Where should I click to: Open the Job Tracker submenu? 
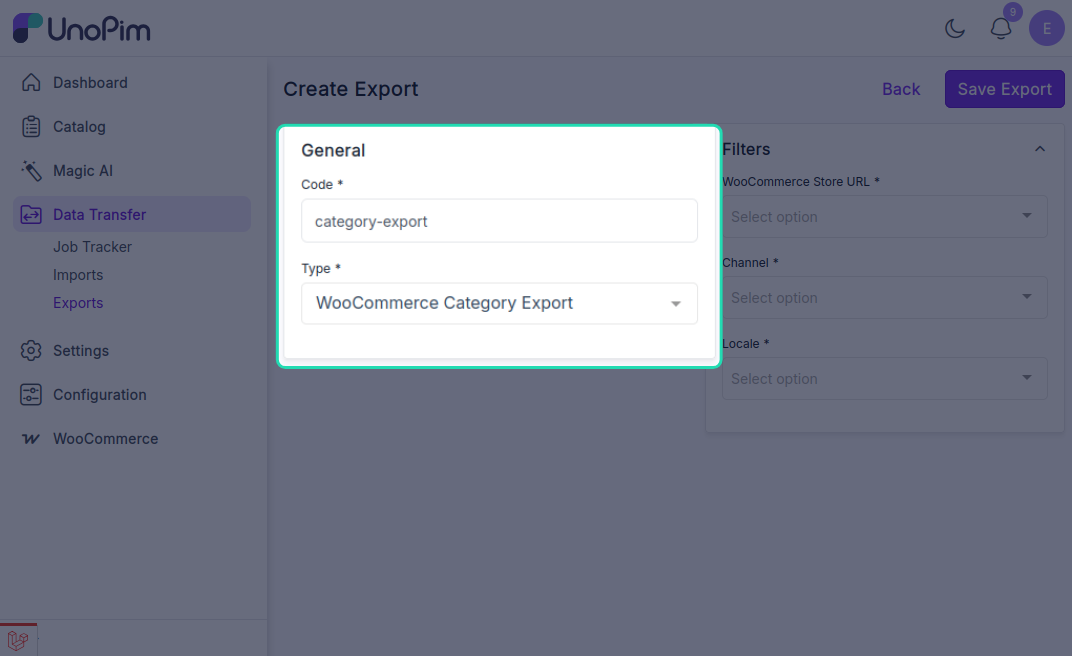point(92,247)
